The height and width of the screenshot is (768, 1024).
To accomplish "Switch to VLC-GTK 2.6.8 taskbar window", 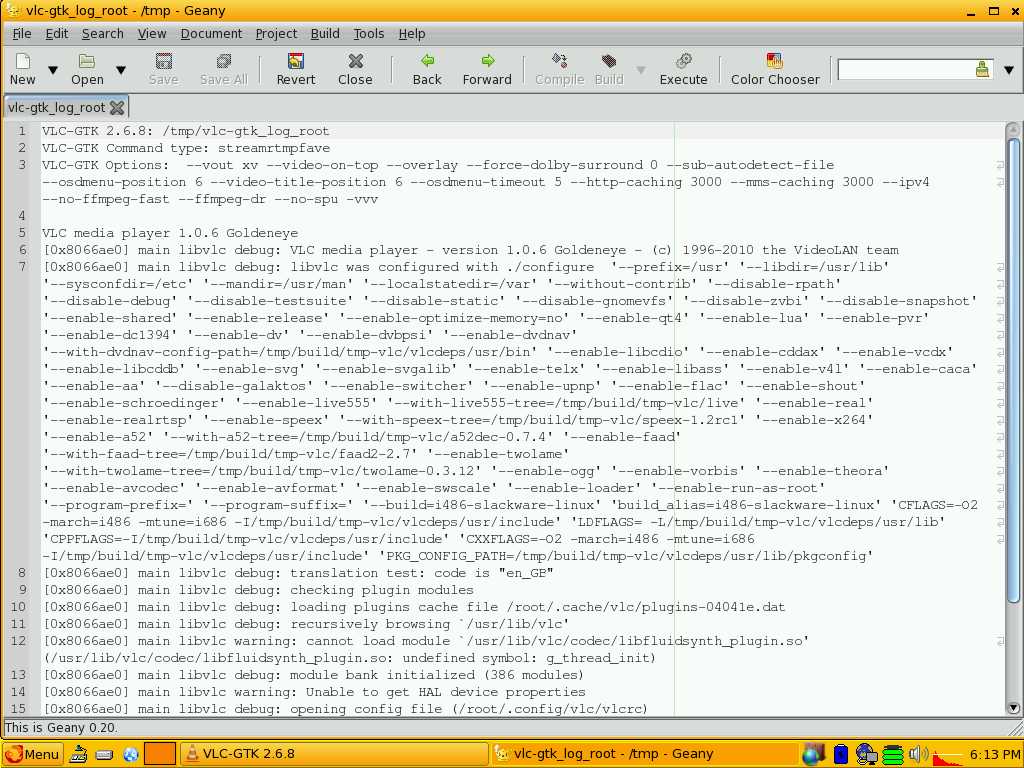I will pos(333,754).
